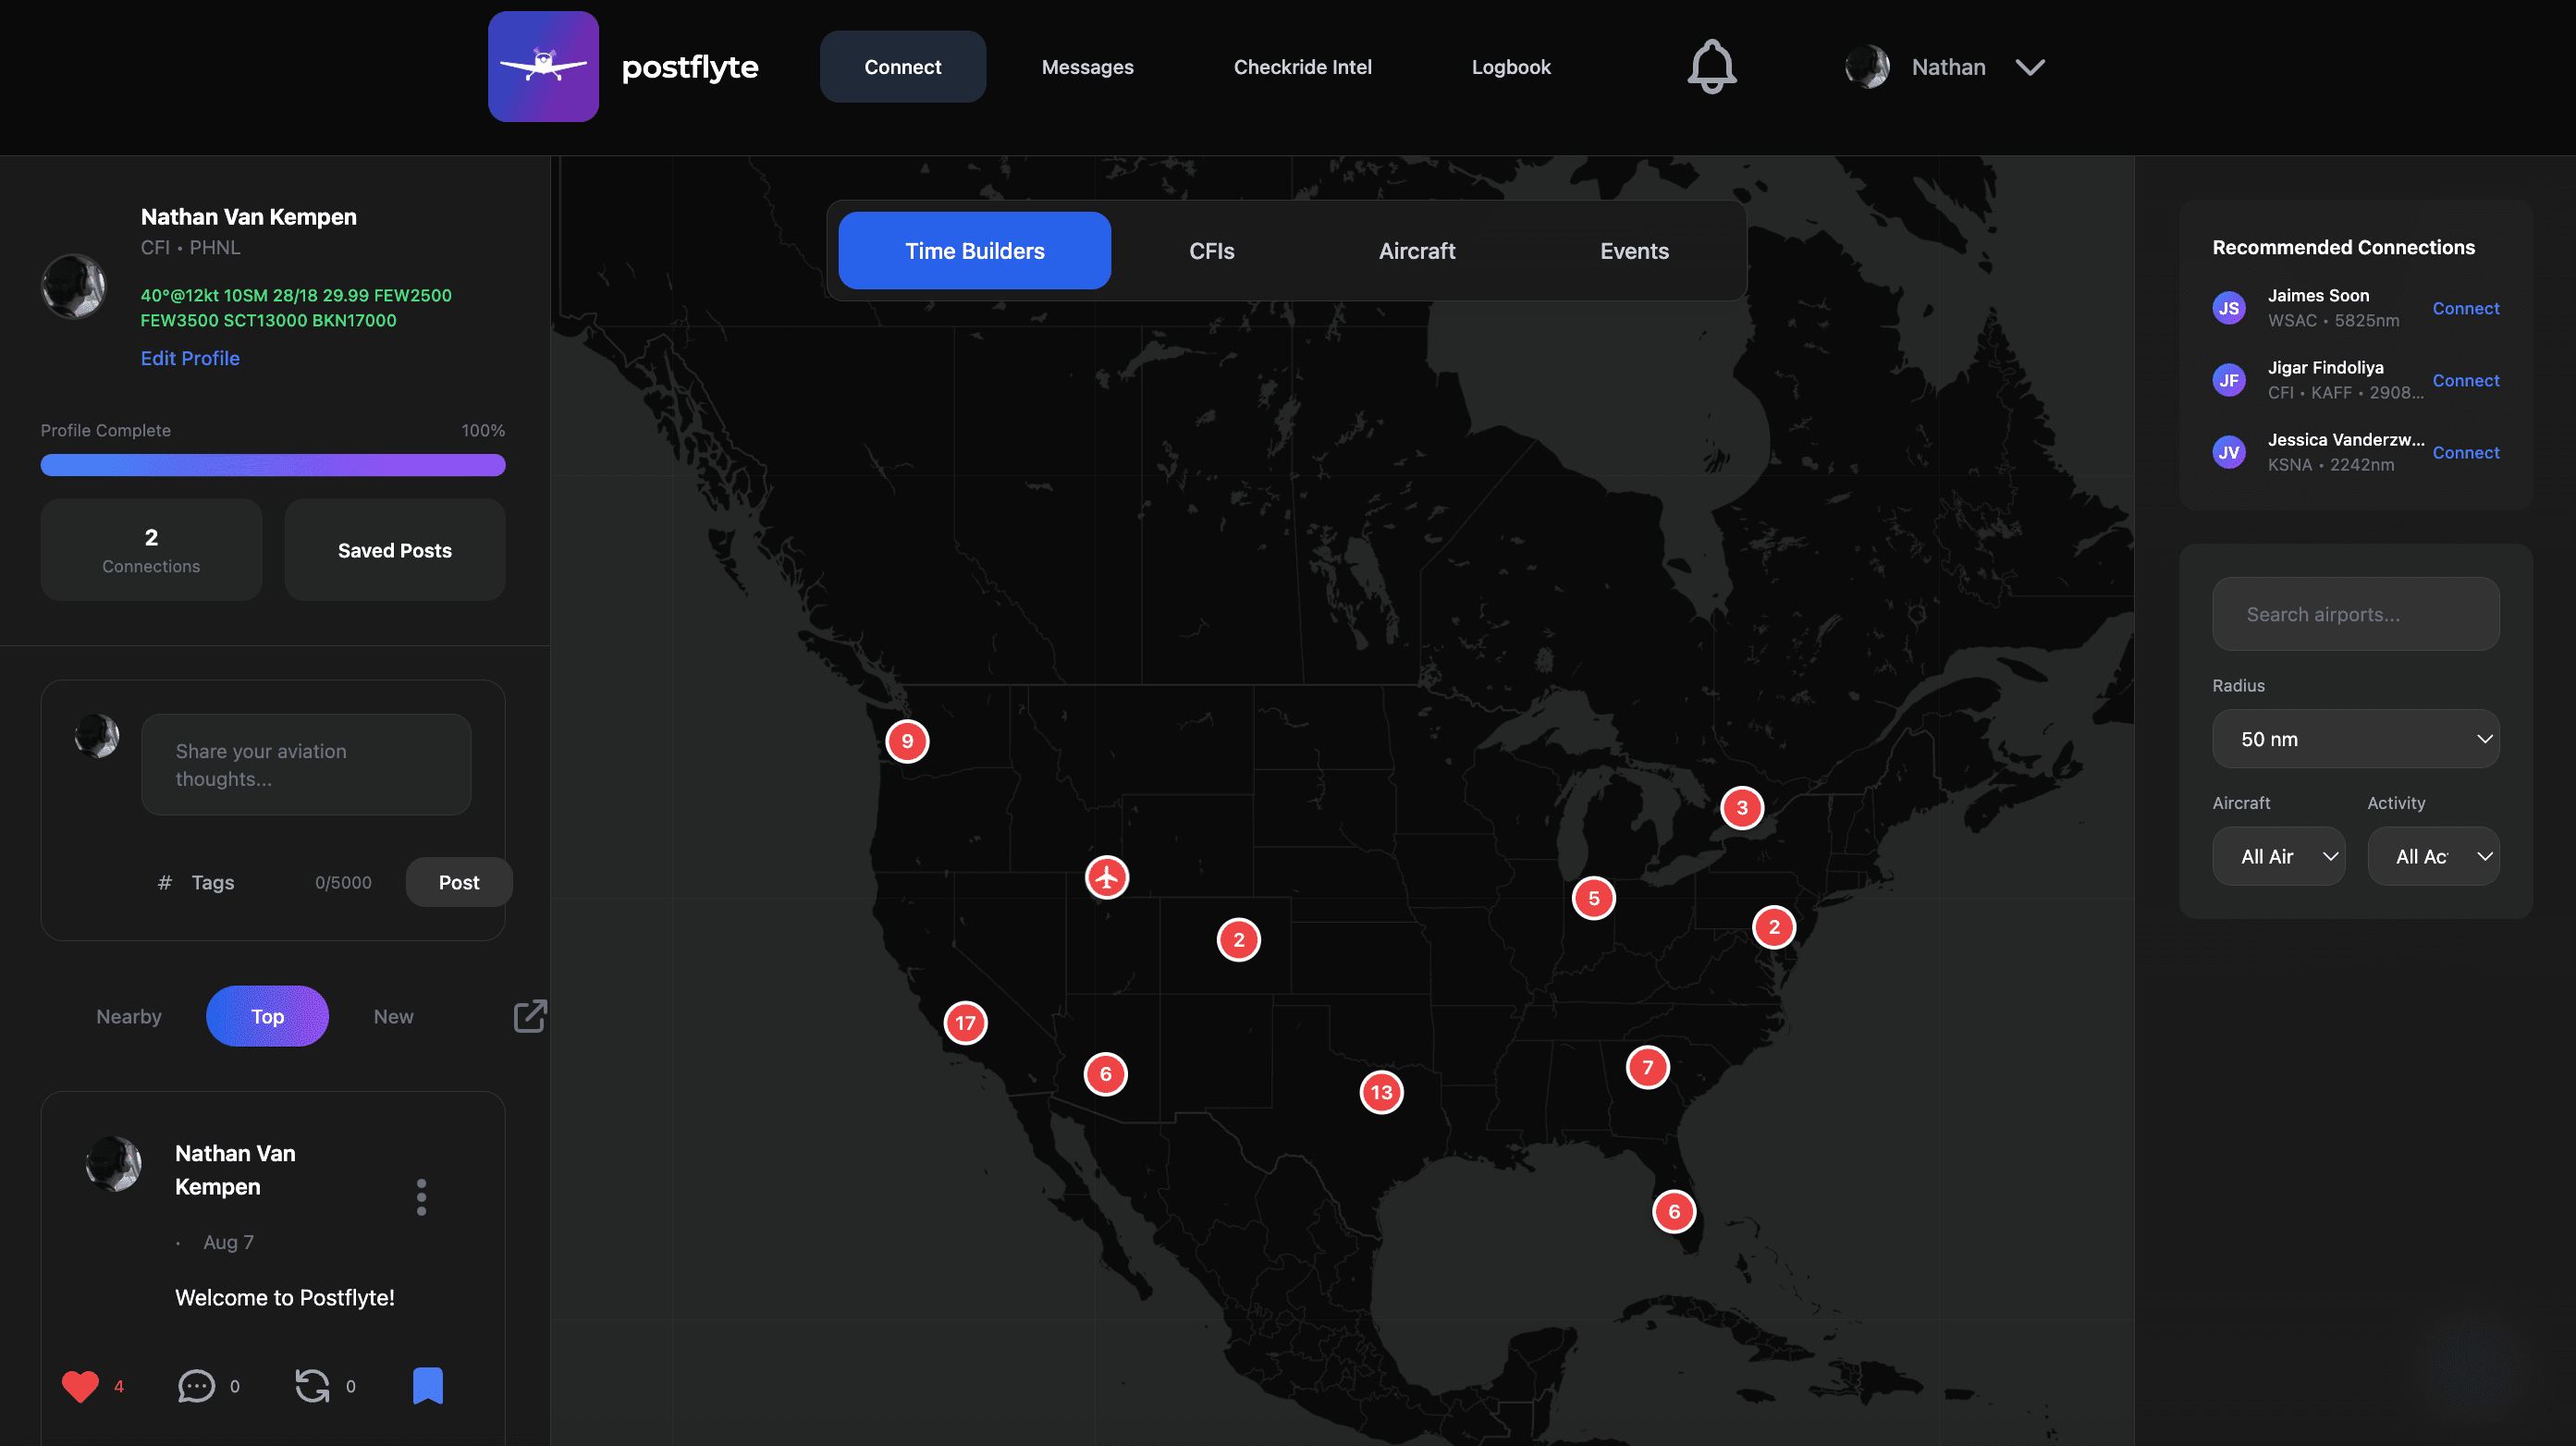Open the Aircraft filter dropdown
The width and height of the screenshot is (2576, 1446).
click(x=2278, y=856)
